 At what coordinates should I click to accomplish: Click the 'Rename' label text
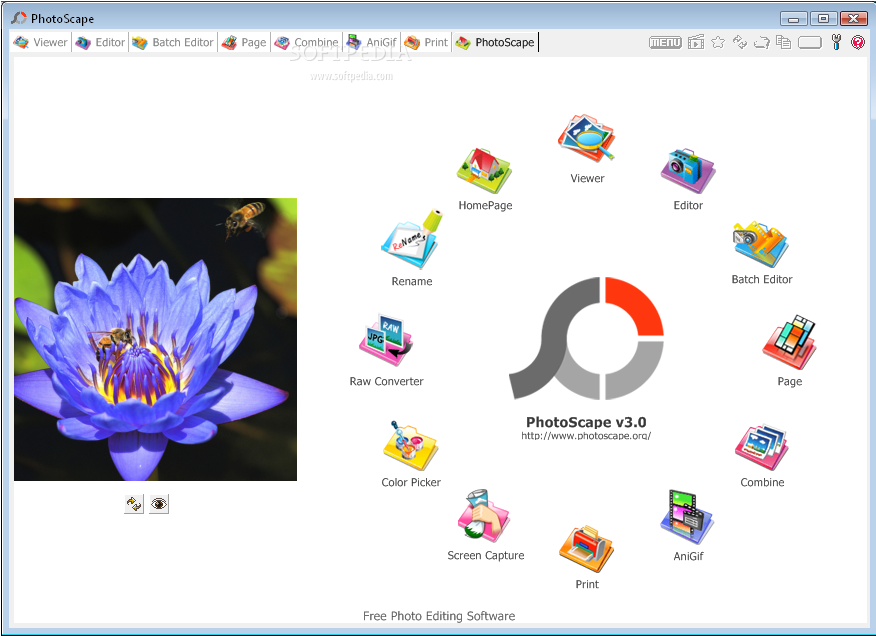tap(412, 282)
